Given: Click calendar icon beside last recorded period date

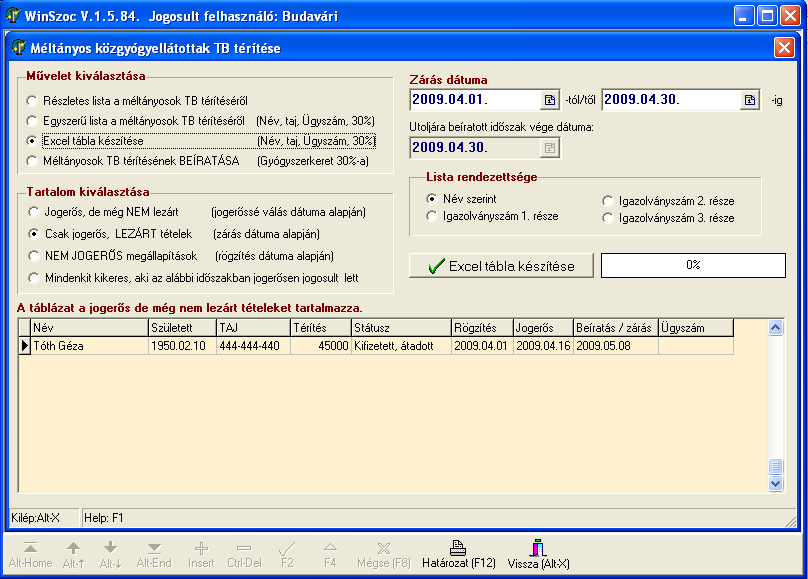Looking at the screenshot, I should coord(550,148).
